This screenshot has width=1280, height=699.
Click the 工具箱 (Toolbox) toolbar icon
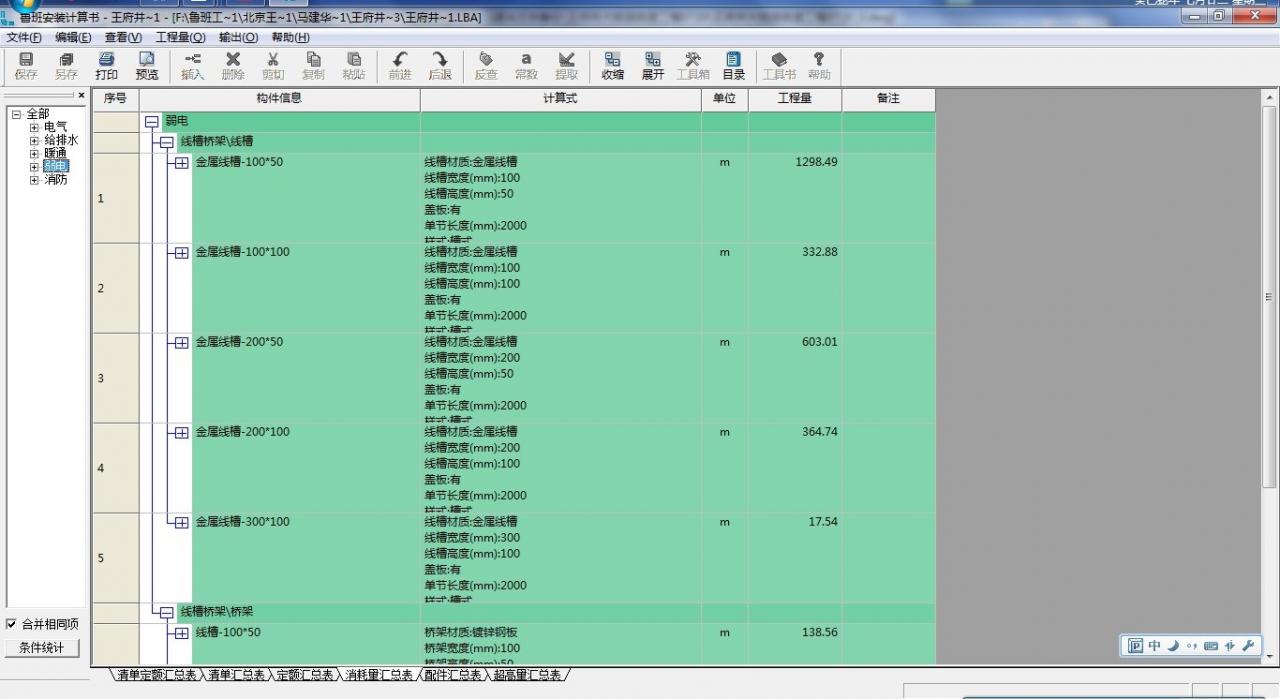tap(693, 66)
